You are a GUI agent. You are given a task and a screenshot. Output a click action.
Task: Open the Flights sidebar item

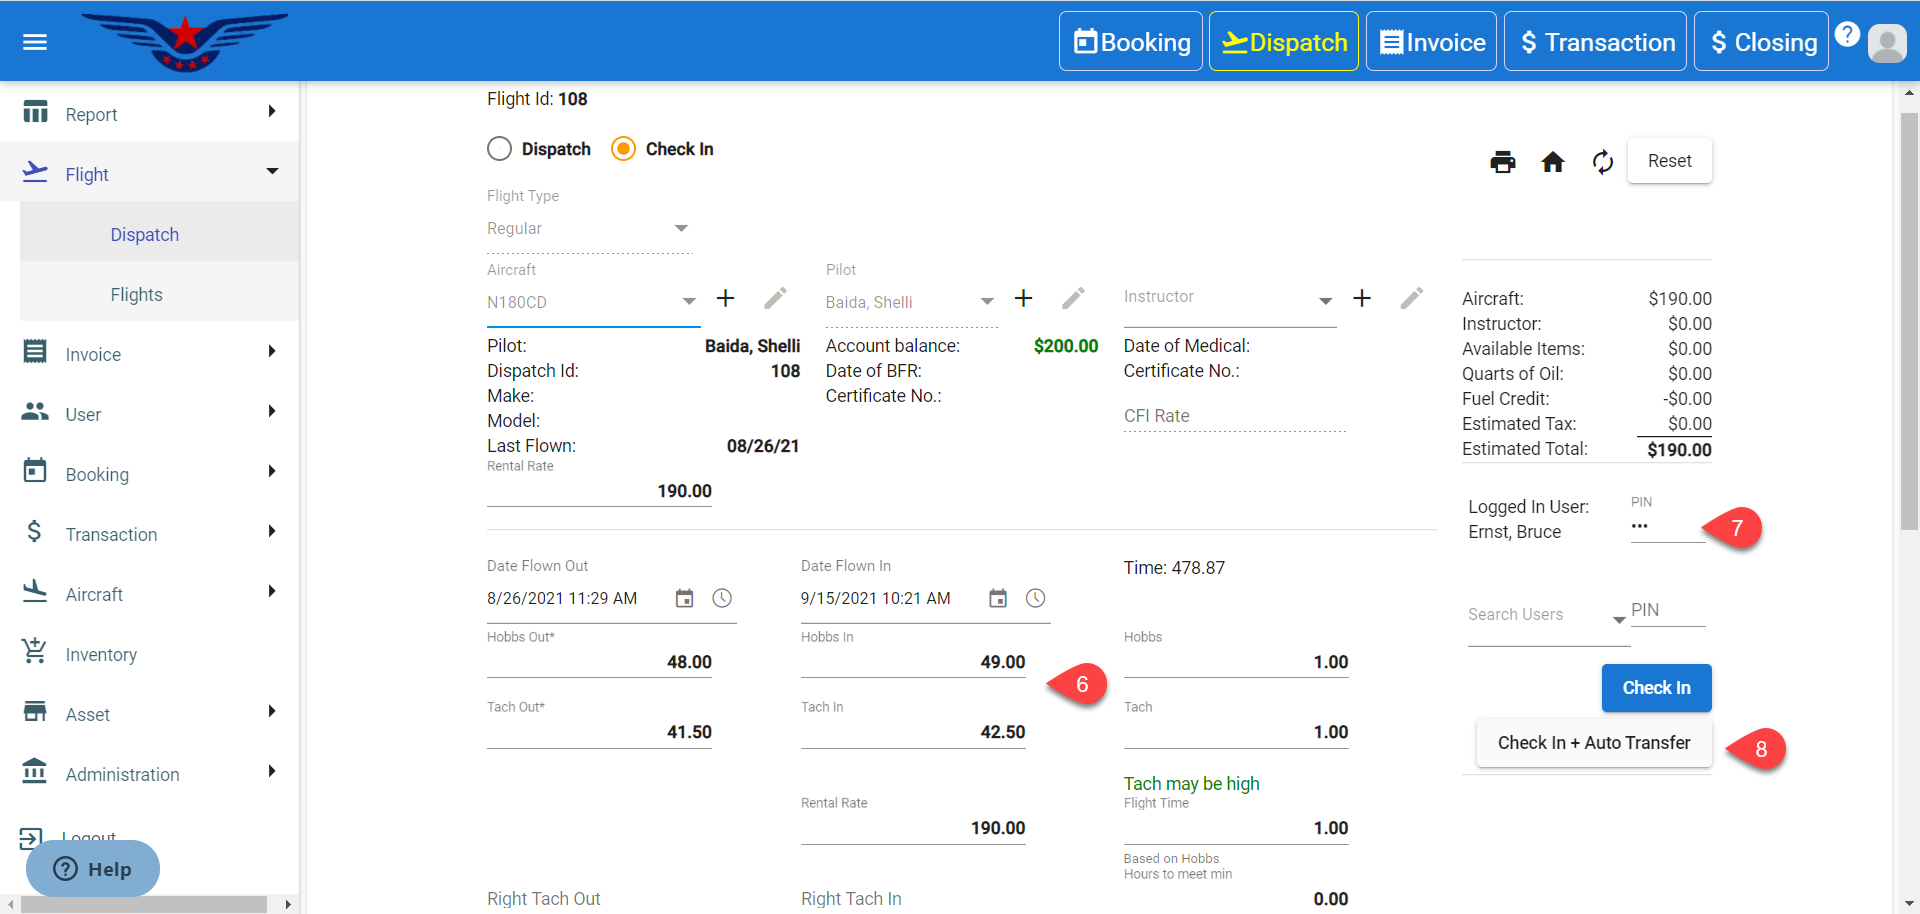[137, 295]
